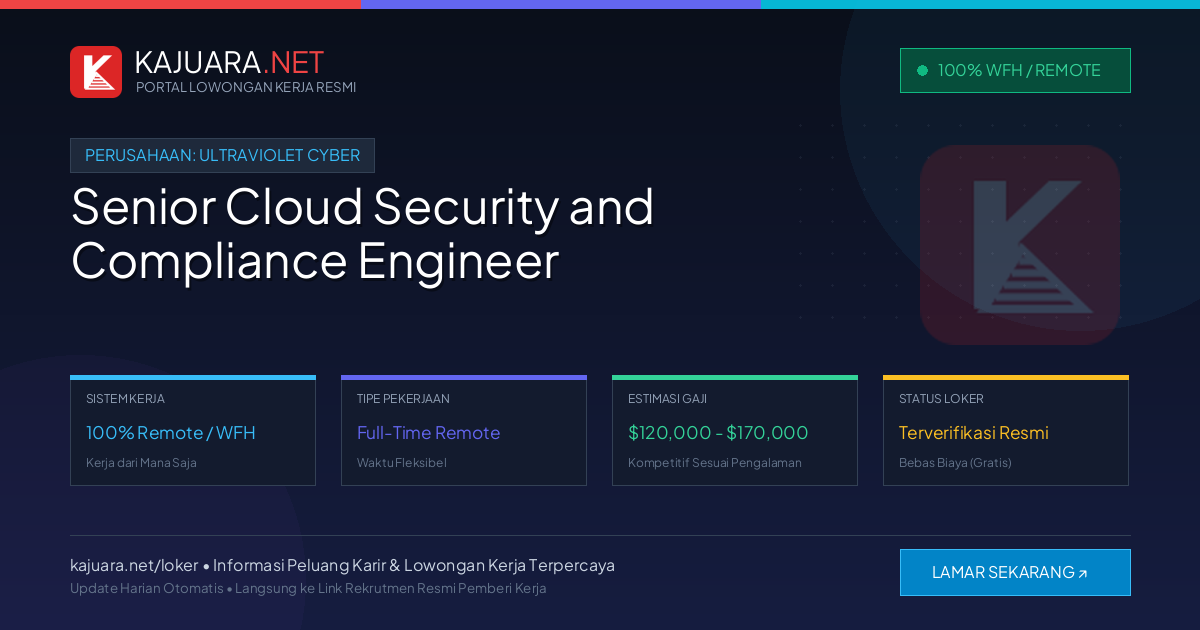Click the LAMAR SEKARANG button

click(1015, 572)
